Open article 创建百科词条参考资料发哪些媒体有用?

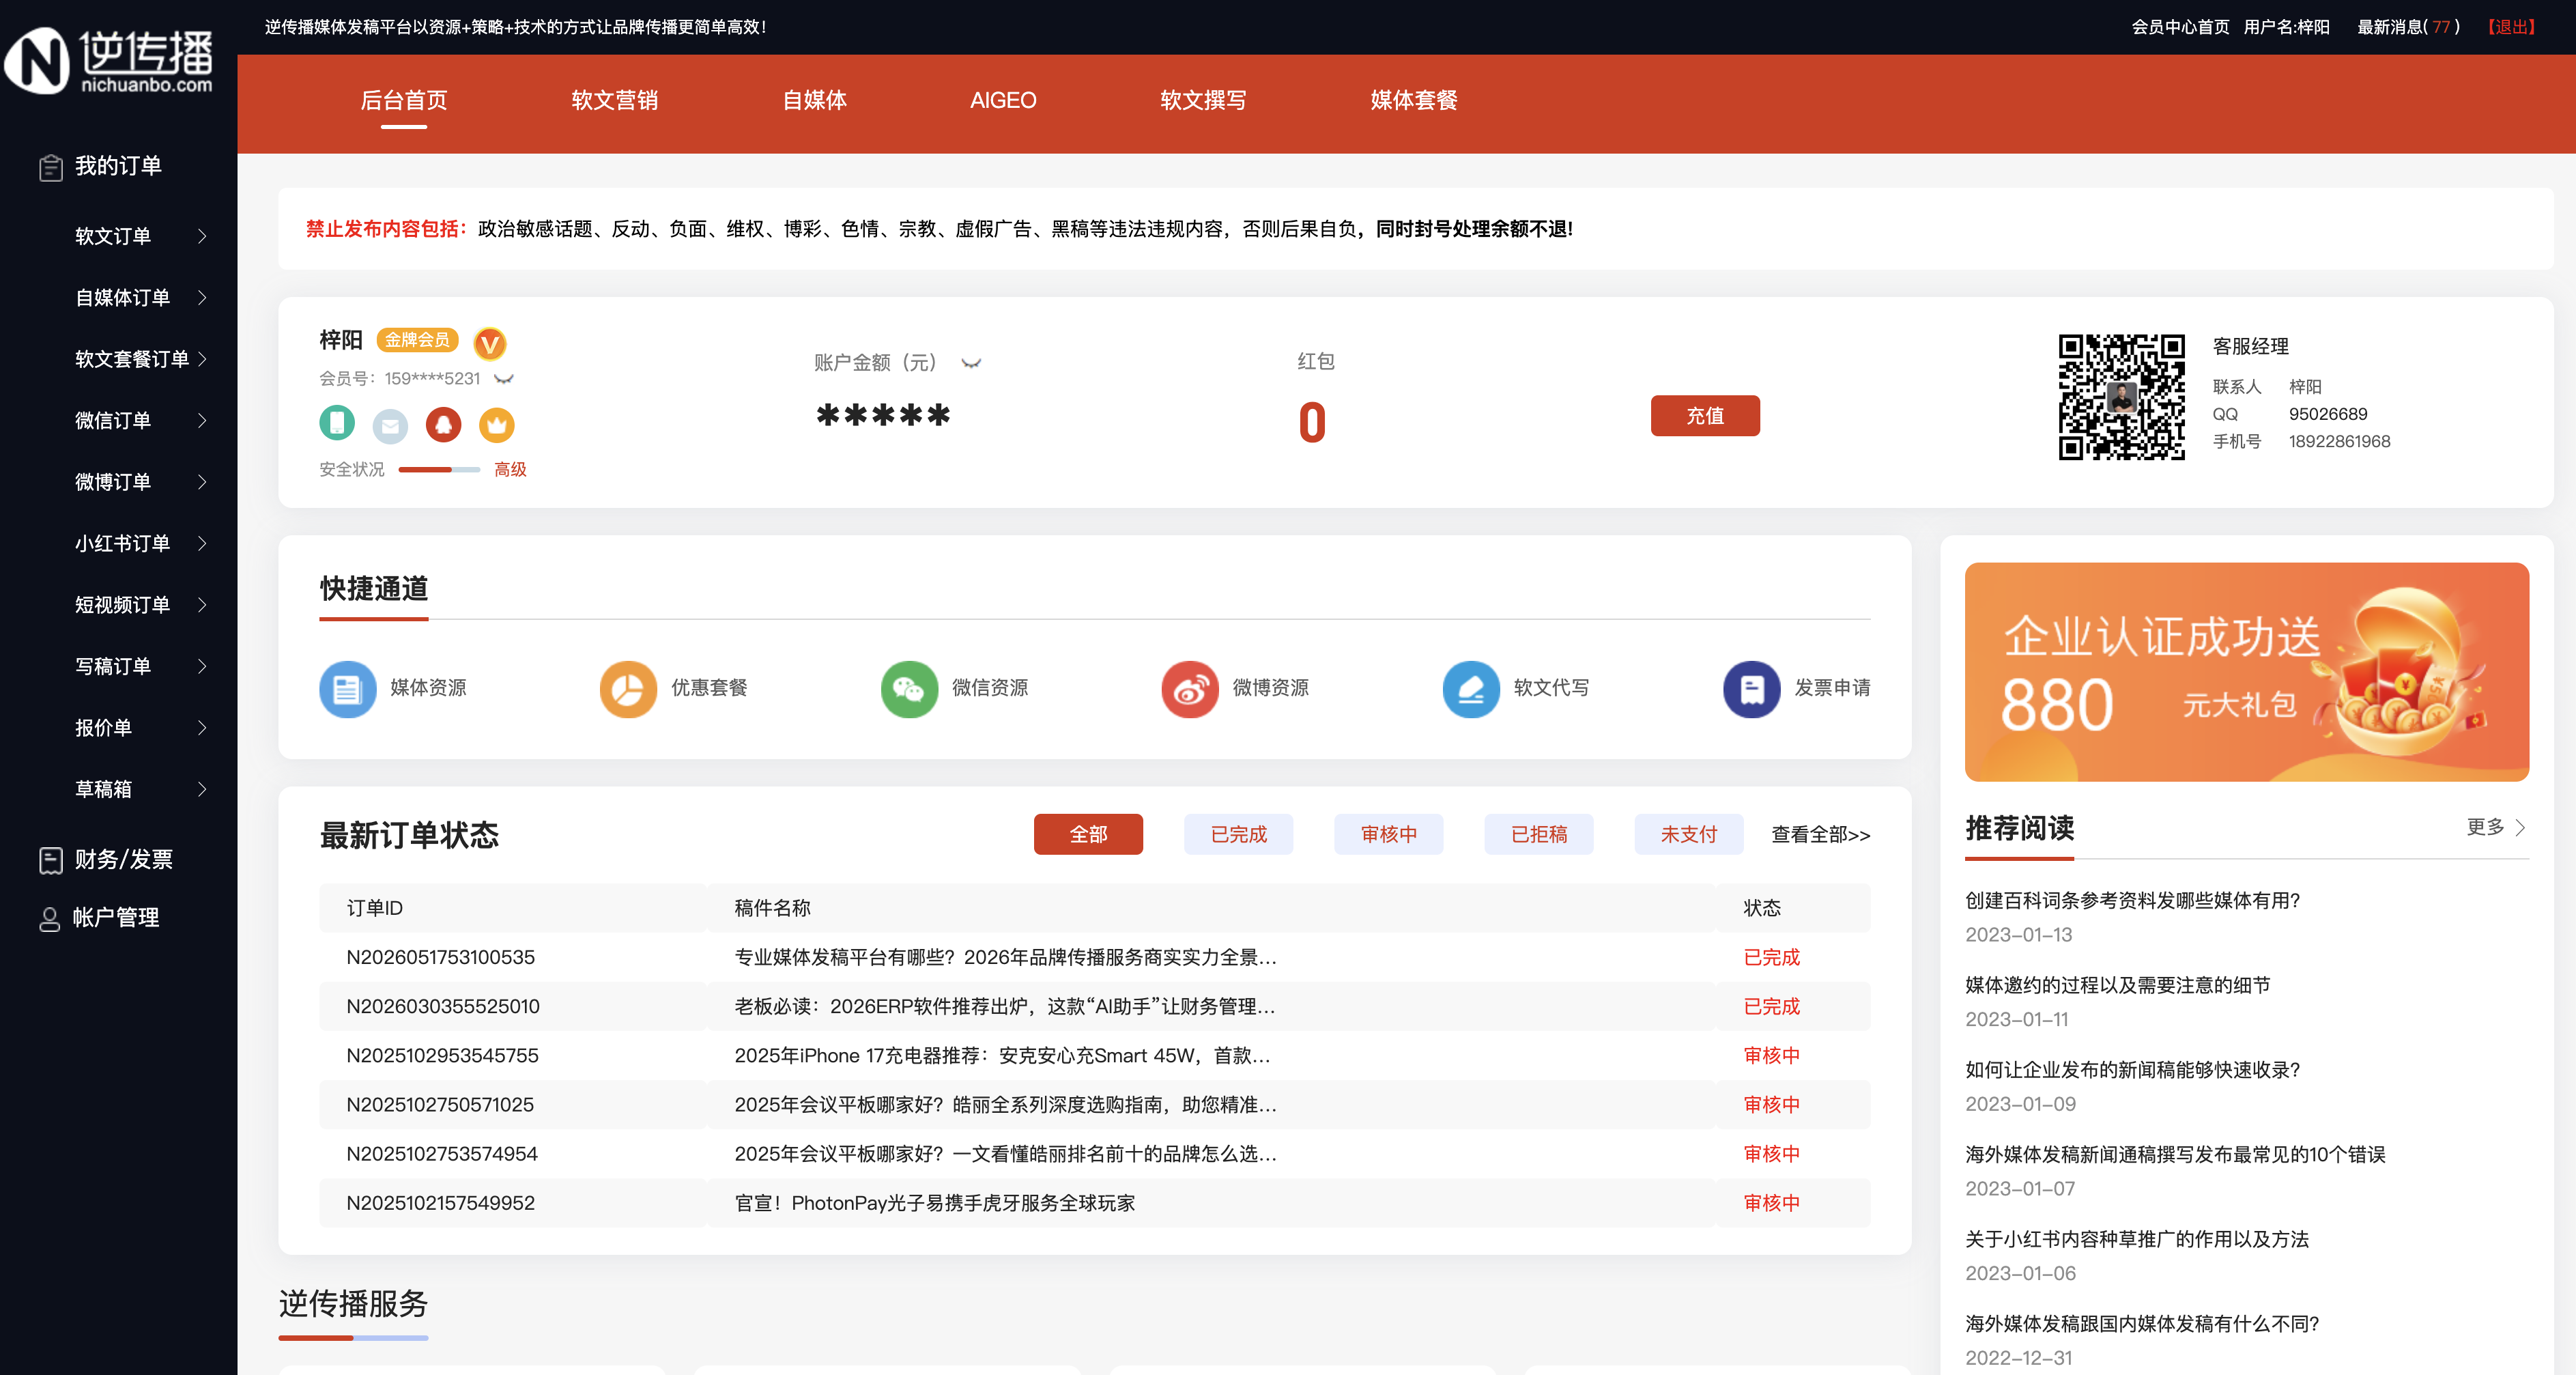click(x=2132, y=900)
